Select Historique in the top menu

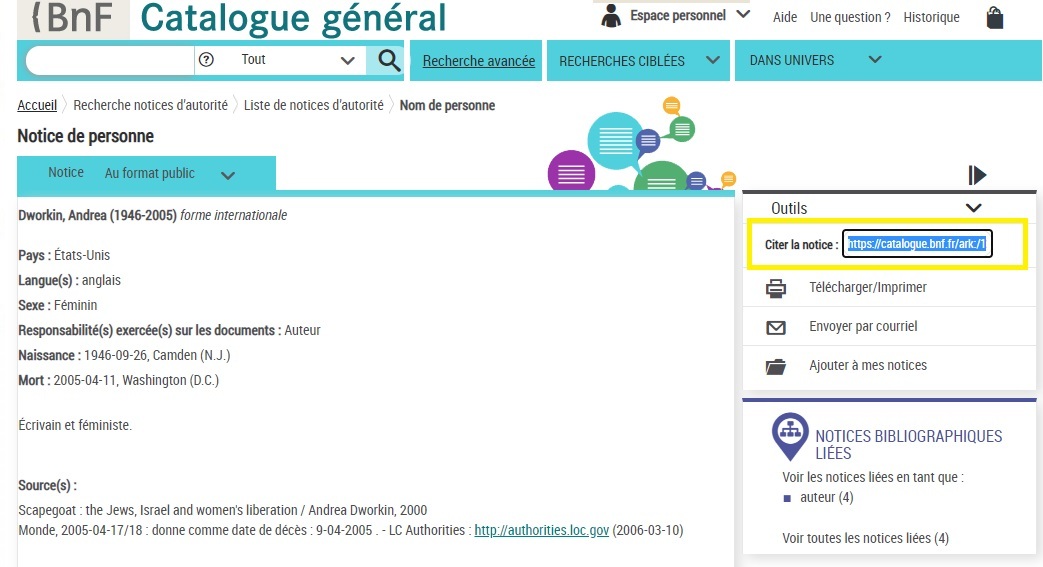[x=931, y=17]
